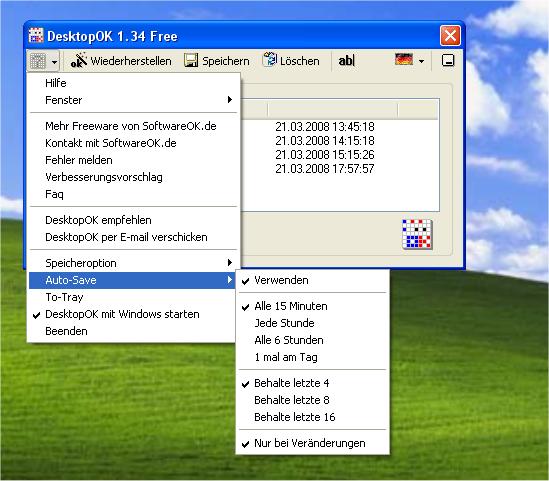
Task: Click the Wiederherstellen button label
Action: [x=131, y=61]
